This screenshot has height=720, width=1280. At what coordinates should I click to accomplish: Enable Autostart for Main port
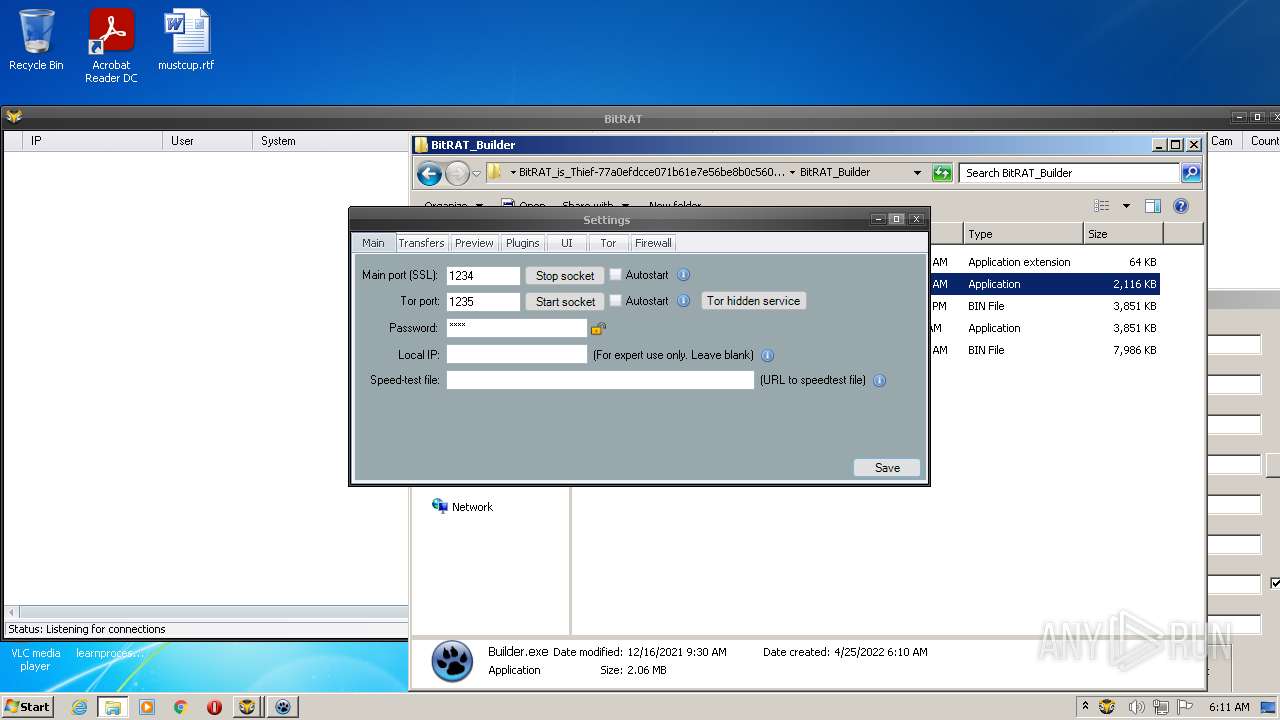[616, 274]
